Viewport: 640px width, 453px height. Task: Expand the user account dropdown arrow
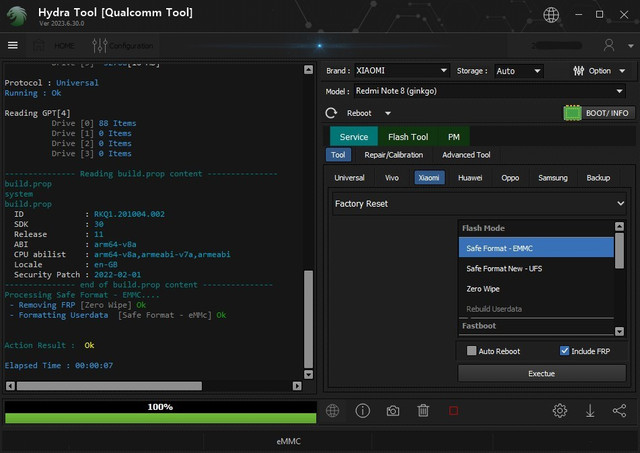click(631, 46)
